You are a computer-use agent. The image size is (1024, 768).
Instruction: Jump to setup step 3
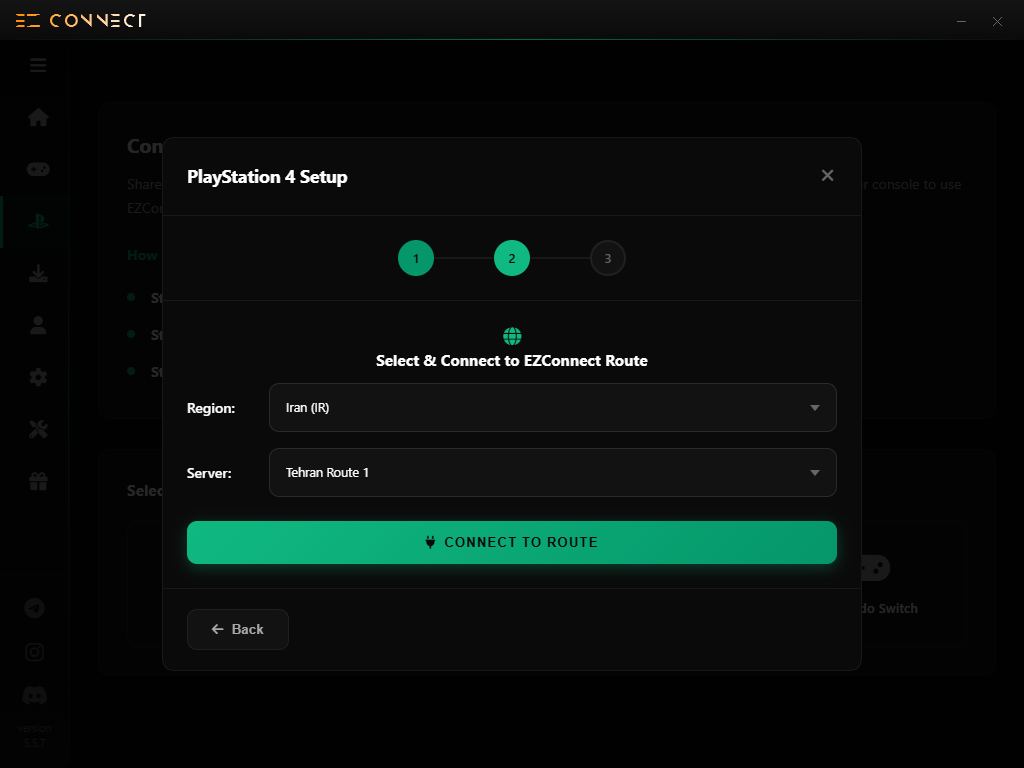click(x=608, y=258)
